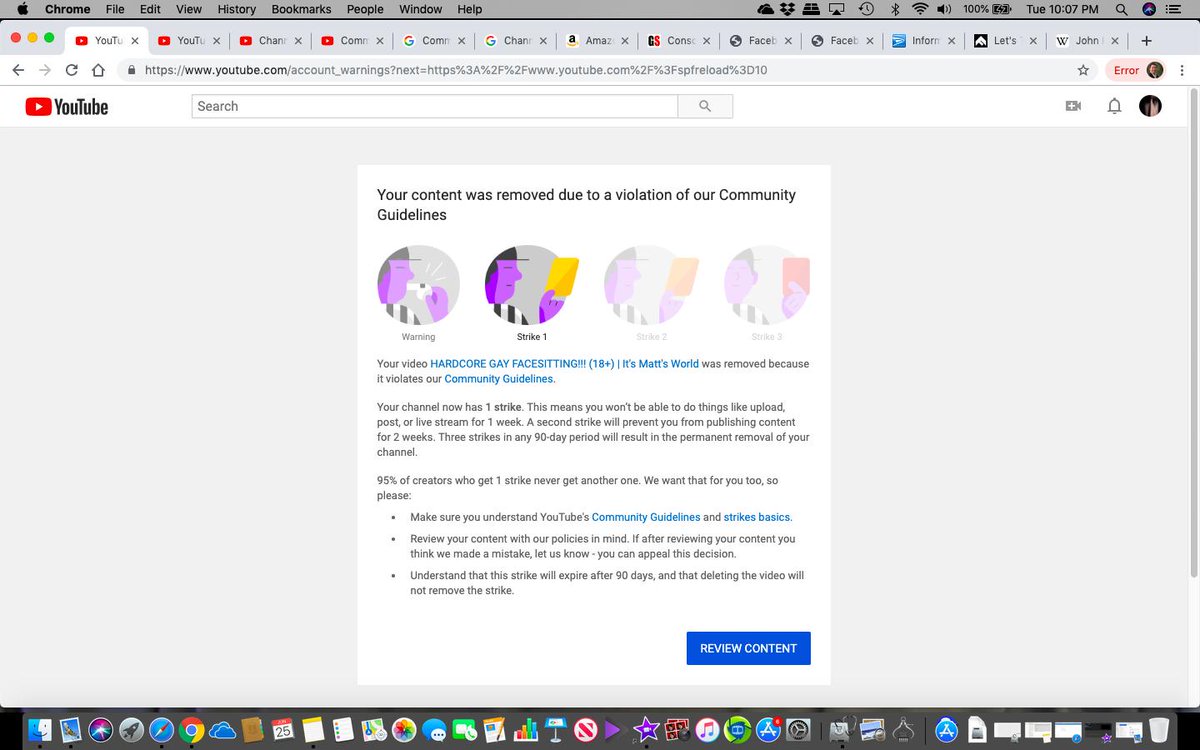Open a new tab with plus button
1200x750 pixels.
click(x=1146, y=41)
